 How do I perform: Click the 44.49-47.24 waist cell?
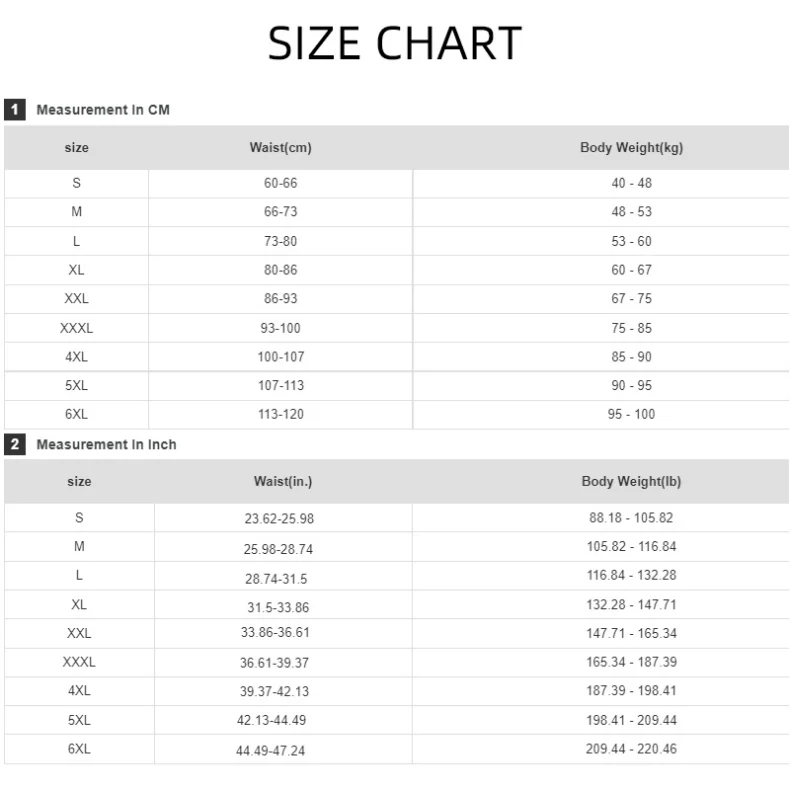click(x=271, y=750)
